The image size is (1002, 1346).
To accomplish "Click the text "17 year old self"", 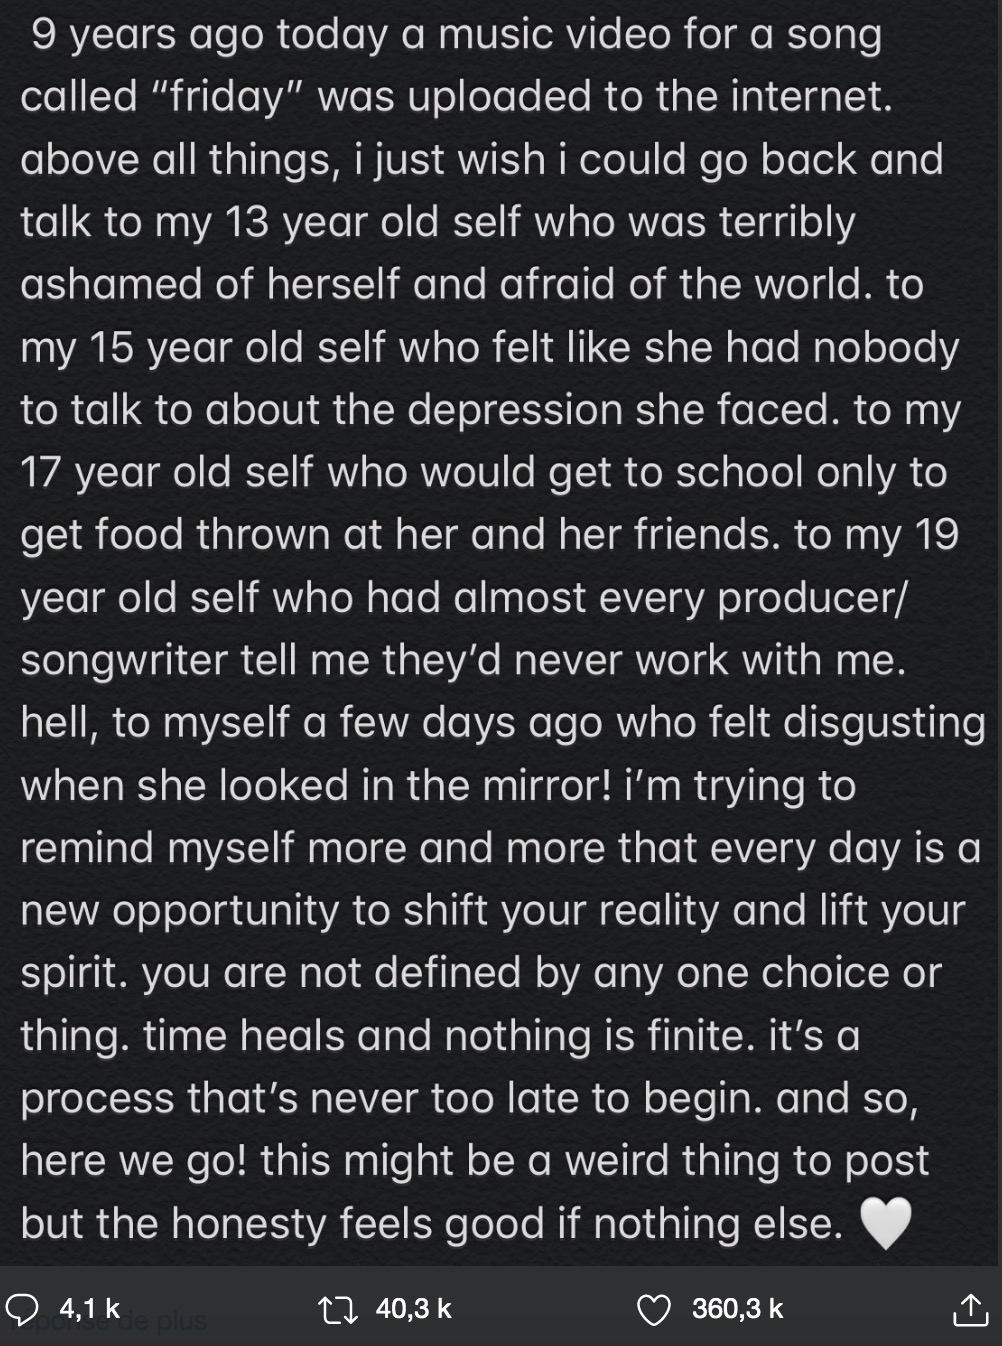I will coord(168,473).
